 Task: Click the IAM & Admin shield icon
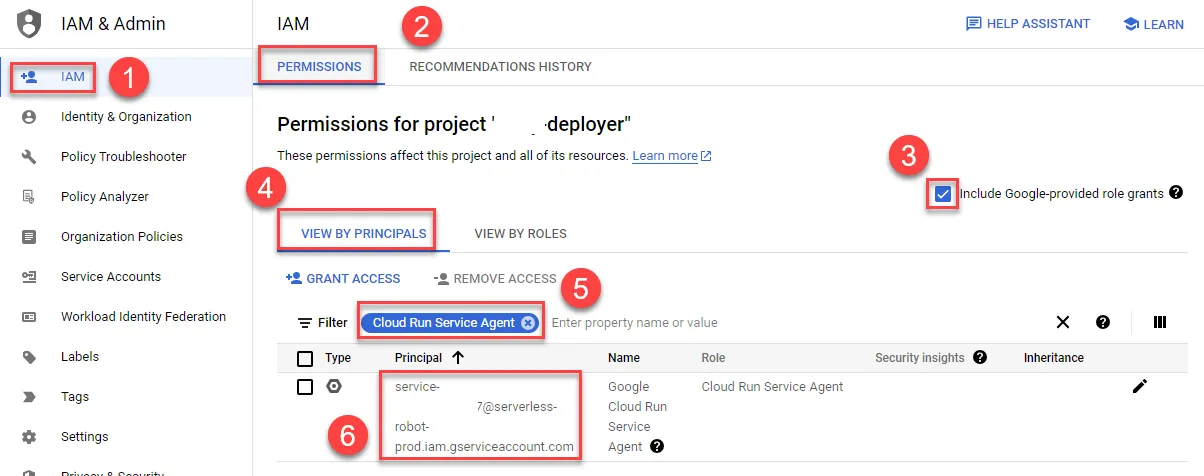coord(29,23)
